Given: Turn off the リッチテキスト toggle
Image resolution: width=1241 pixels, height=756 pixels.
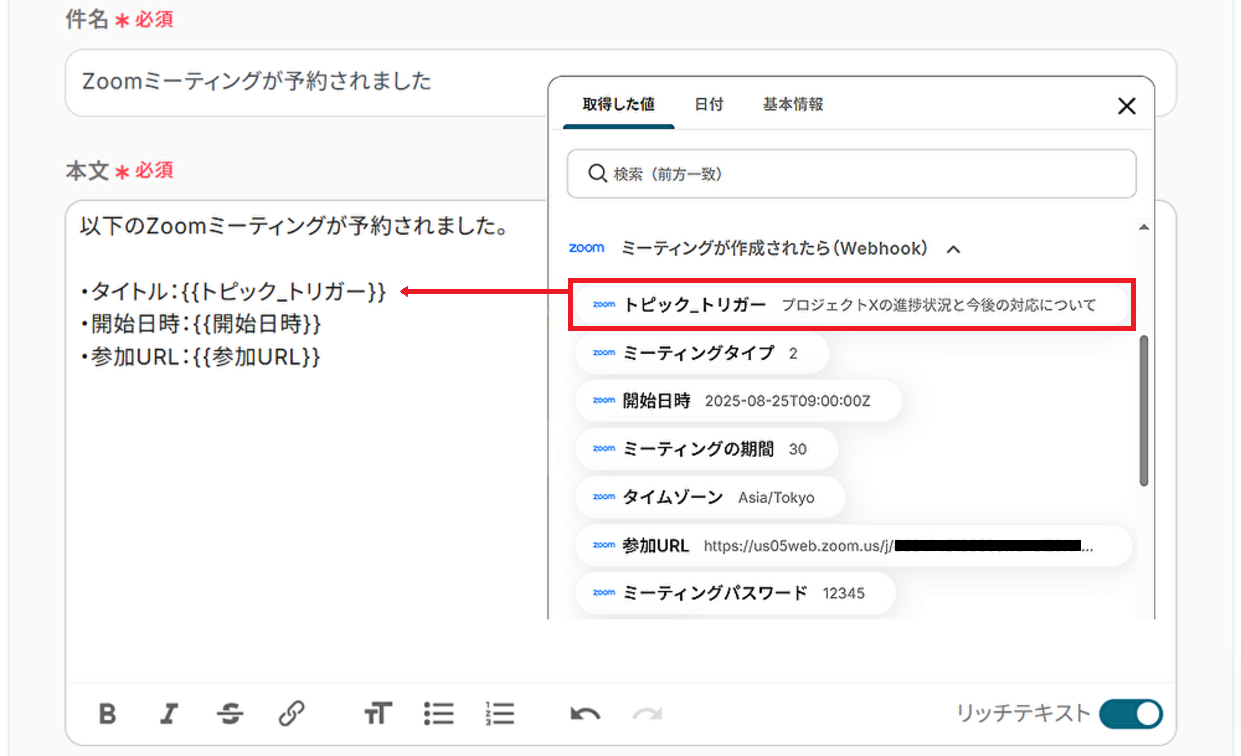Looking at the screenshot, I should [1130, 713].
